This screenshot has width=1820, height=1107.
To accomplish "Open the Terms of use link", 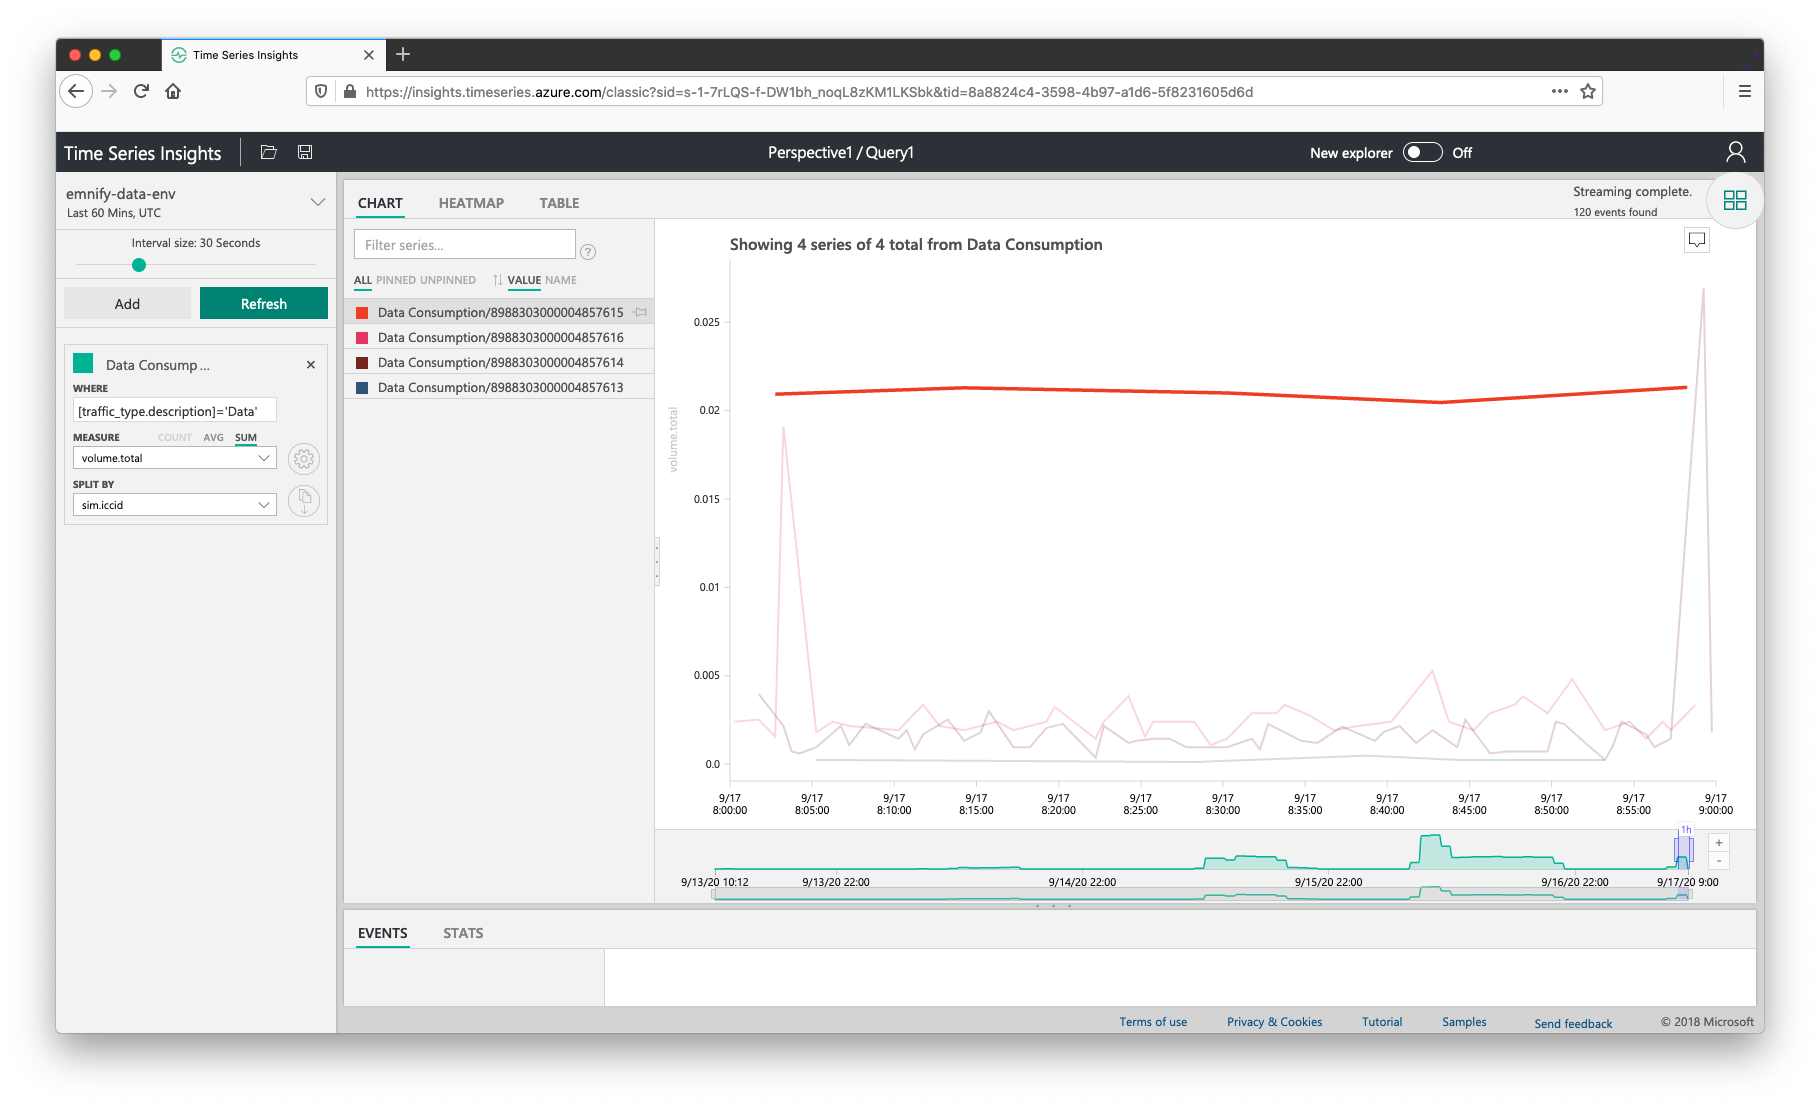I will tap(1153, 1022).
